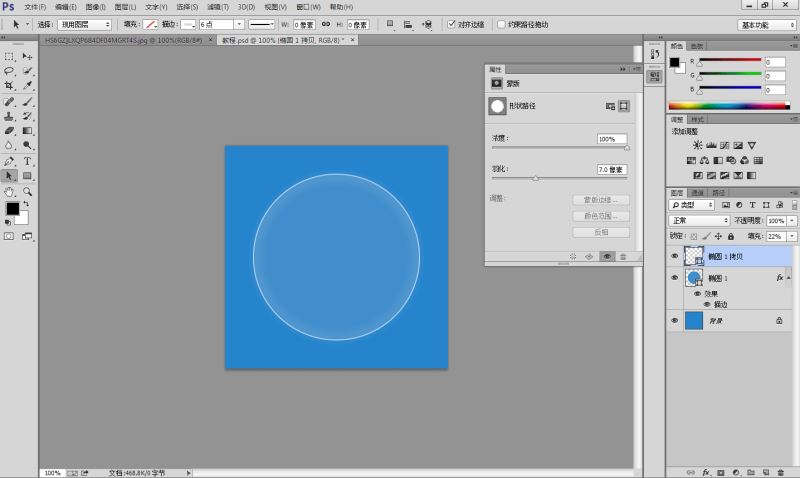Click the vector mask icon in Properties

click(624, 105)
